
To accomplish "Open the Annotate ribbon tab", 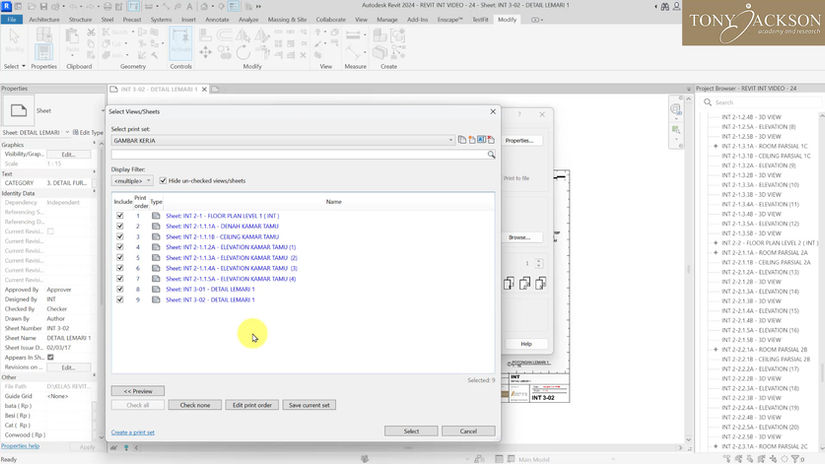I will pyautogui.click(x=217, y=19).
